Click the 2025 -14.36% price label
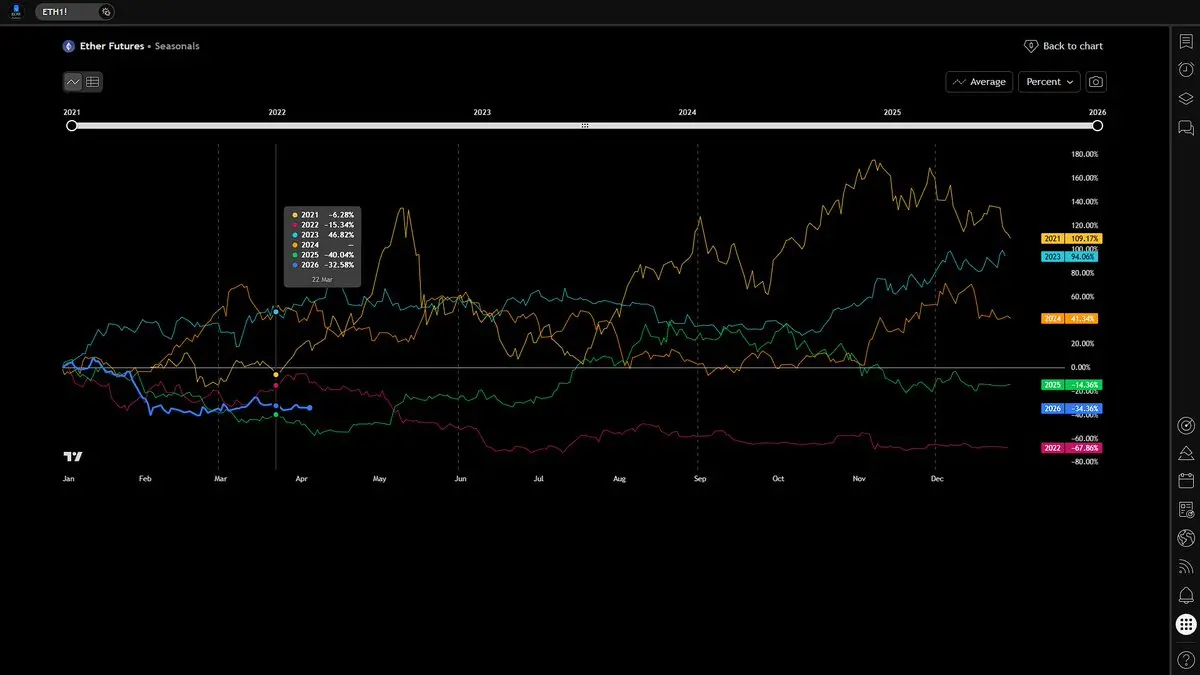The image size is (1200, 675). click(1071, 385)
